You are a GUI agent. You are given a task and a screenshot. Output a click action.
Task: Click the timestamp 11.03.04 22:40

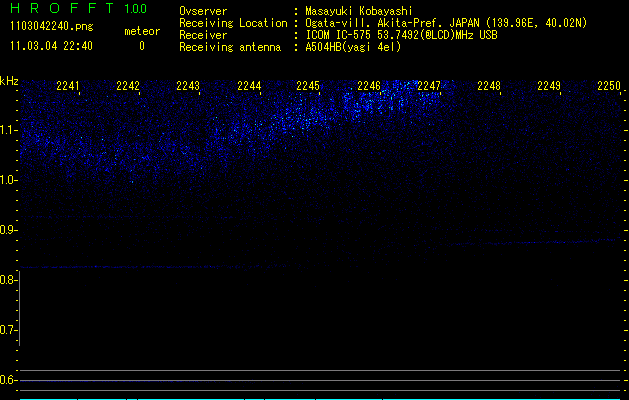[x=51, y=46]
